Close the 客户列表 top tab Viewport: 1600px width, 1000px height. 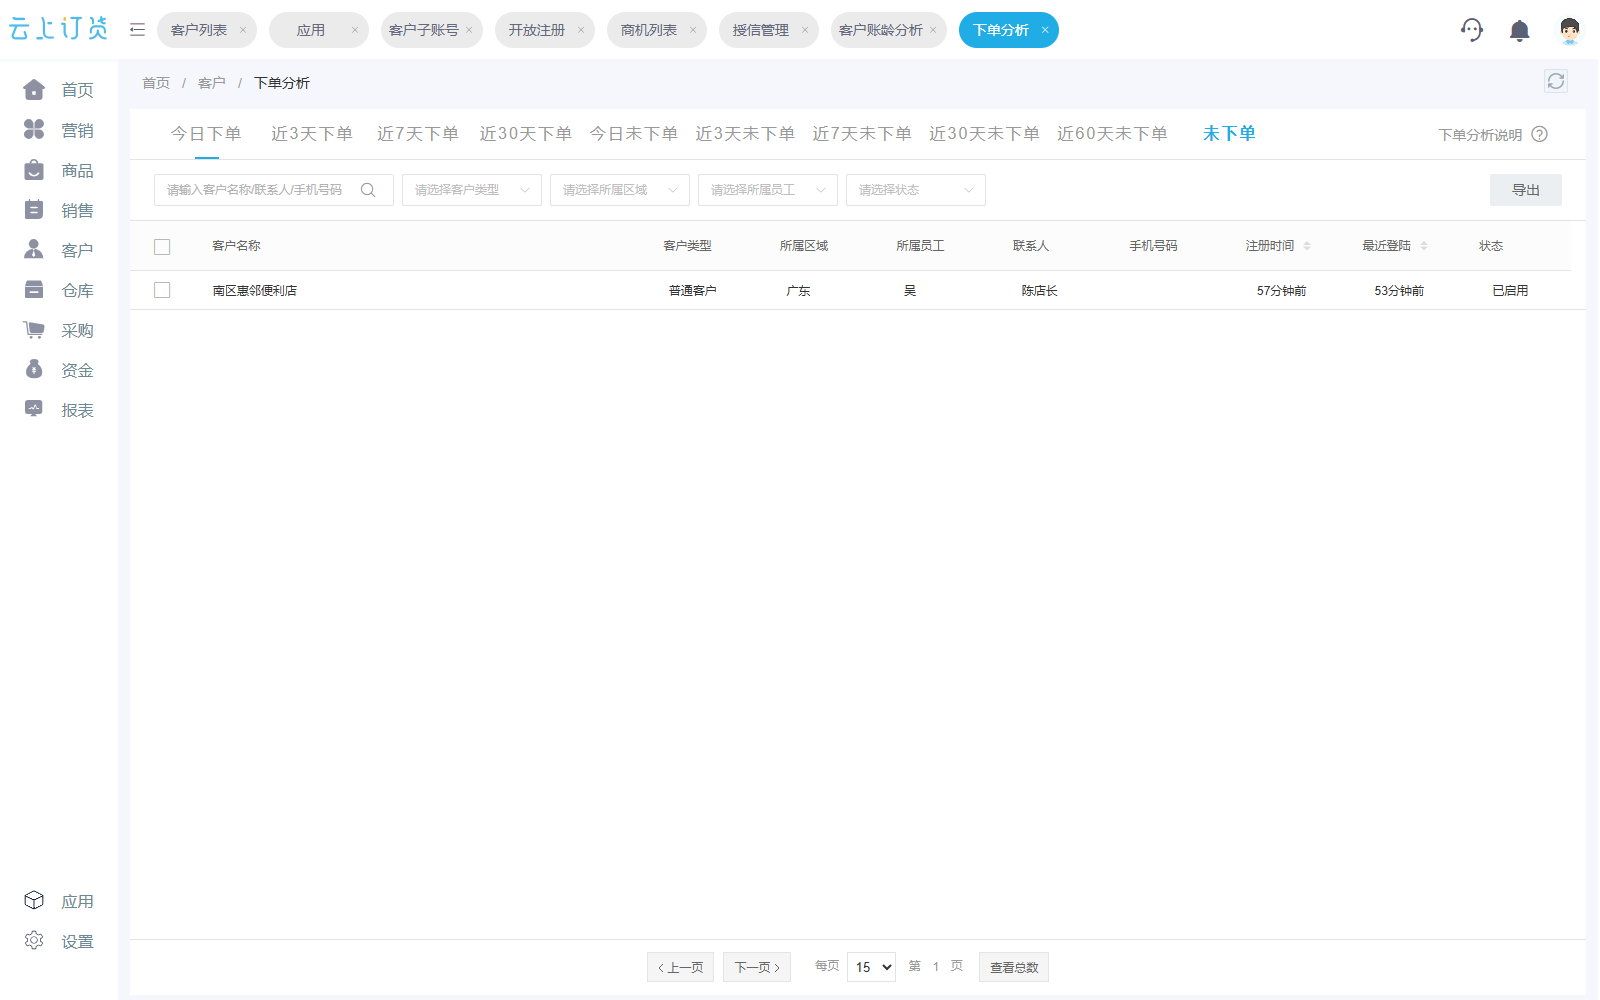(243, 30)
